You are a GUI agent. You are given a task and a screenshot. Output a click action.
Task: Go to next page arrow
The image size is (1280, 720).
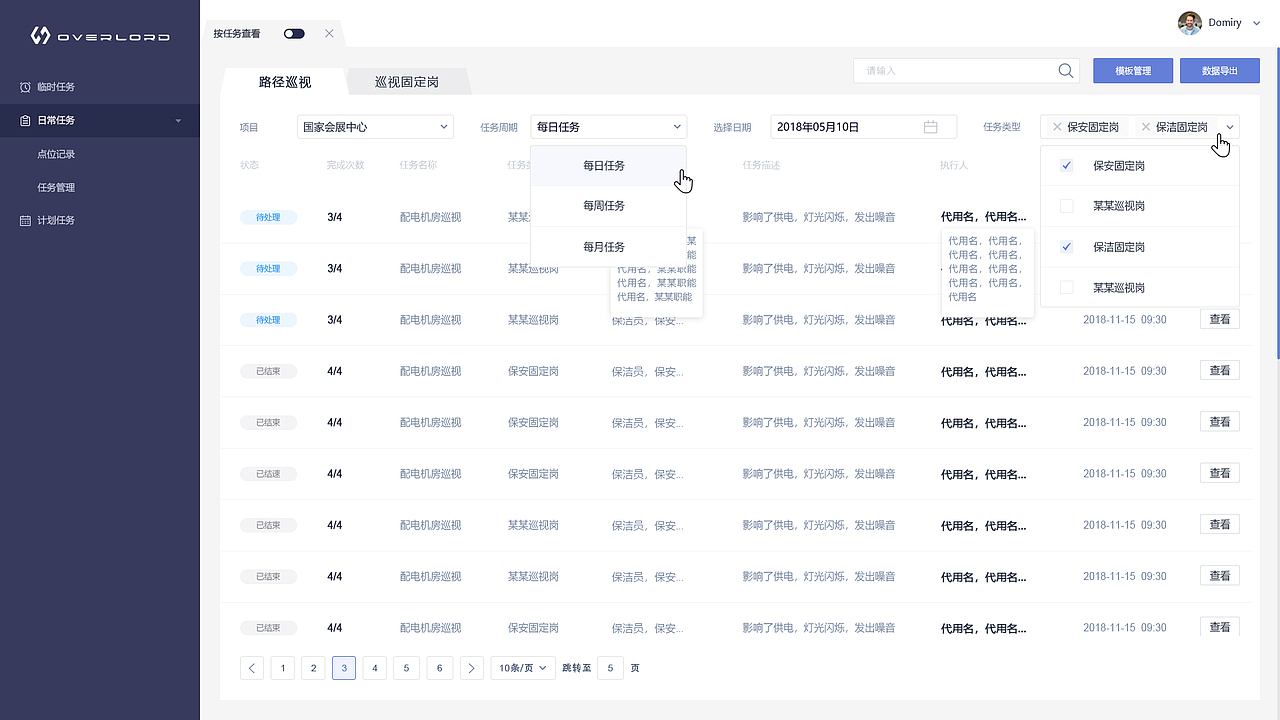tap(472, 668)
